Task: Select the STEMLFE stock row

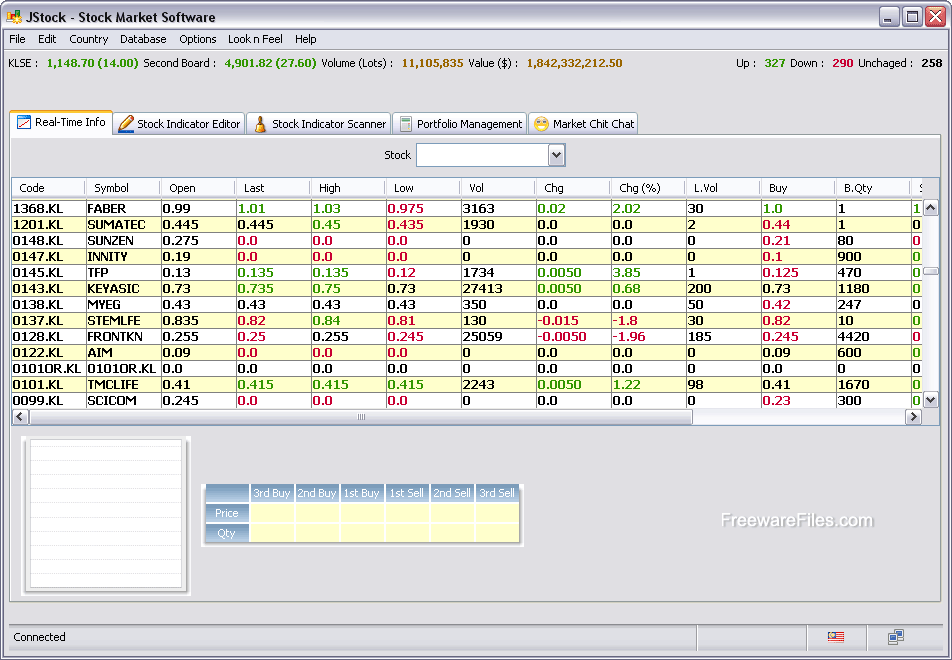Action: pos(466,321)
